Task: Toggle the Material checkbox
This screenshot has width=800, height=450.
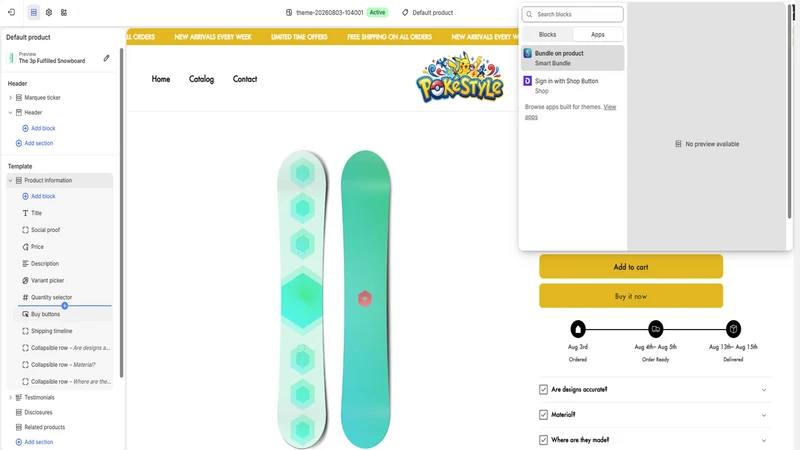Action: click(x=543, y=415)
